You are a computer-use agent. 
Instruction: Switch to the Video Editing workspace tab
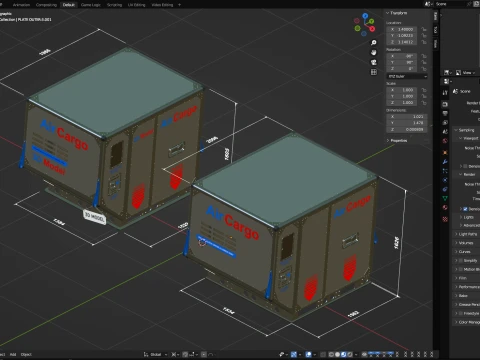click(x=162, y=5)
